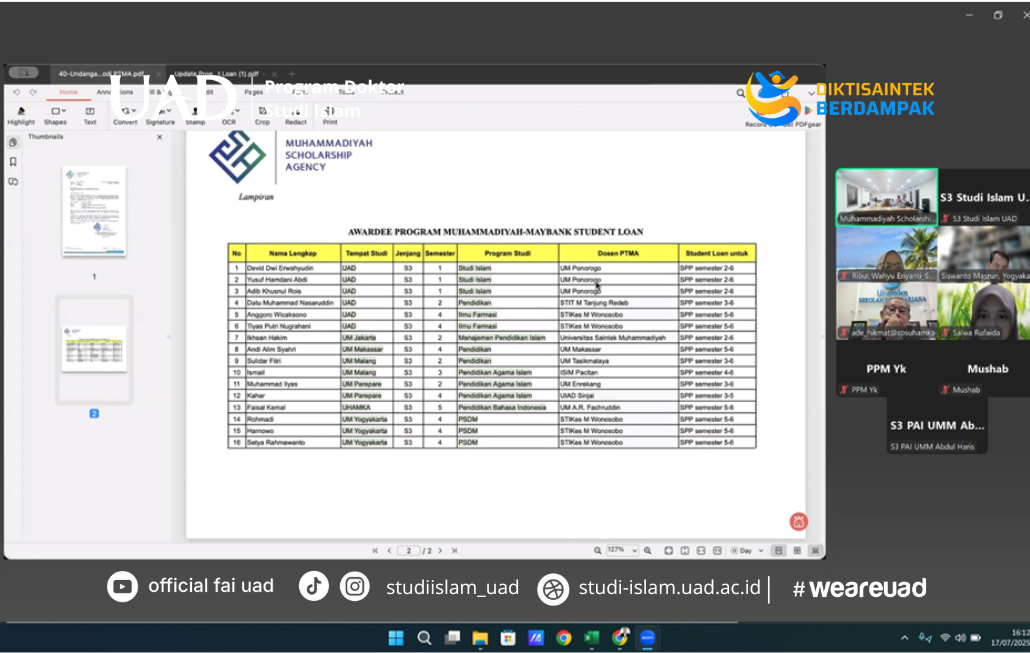Click the fit height view icon
The image size is (1030, 653).
click(684, 551)
